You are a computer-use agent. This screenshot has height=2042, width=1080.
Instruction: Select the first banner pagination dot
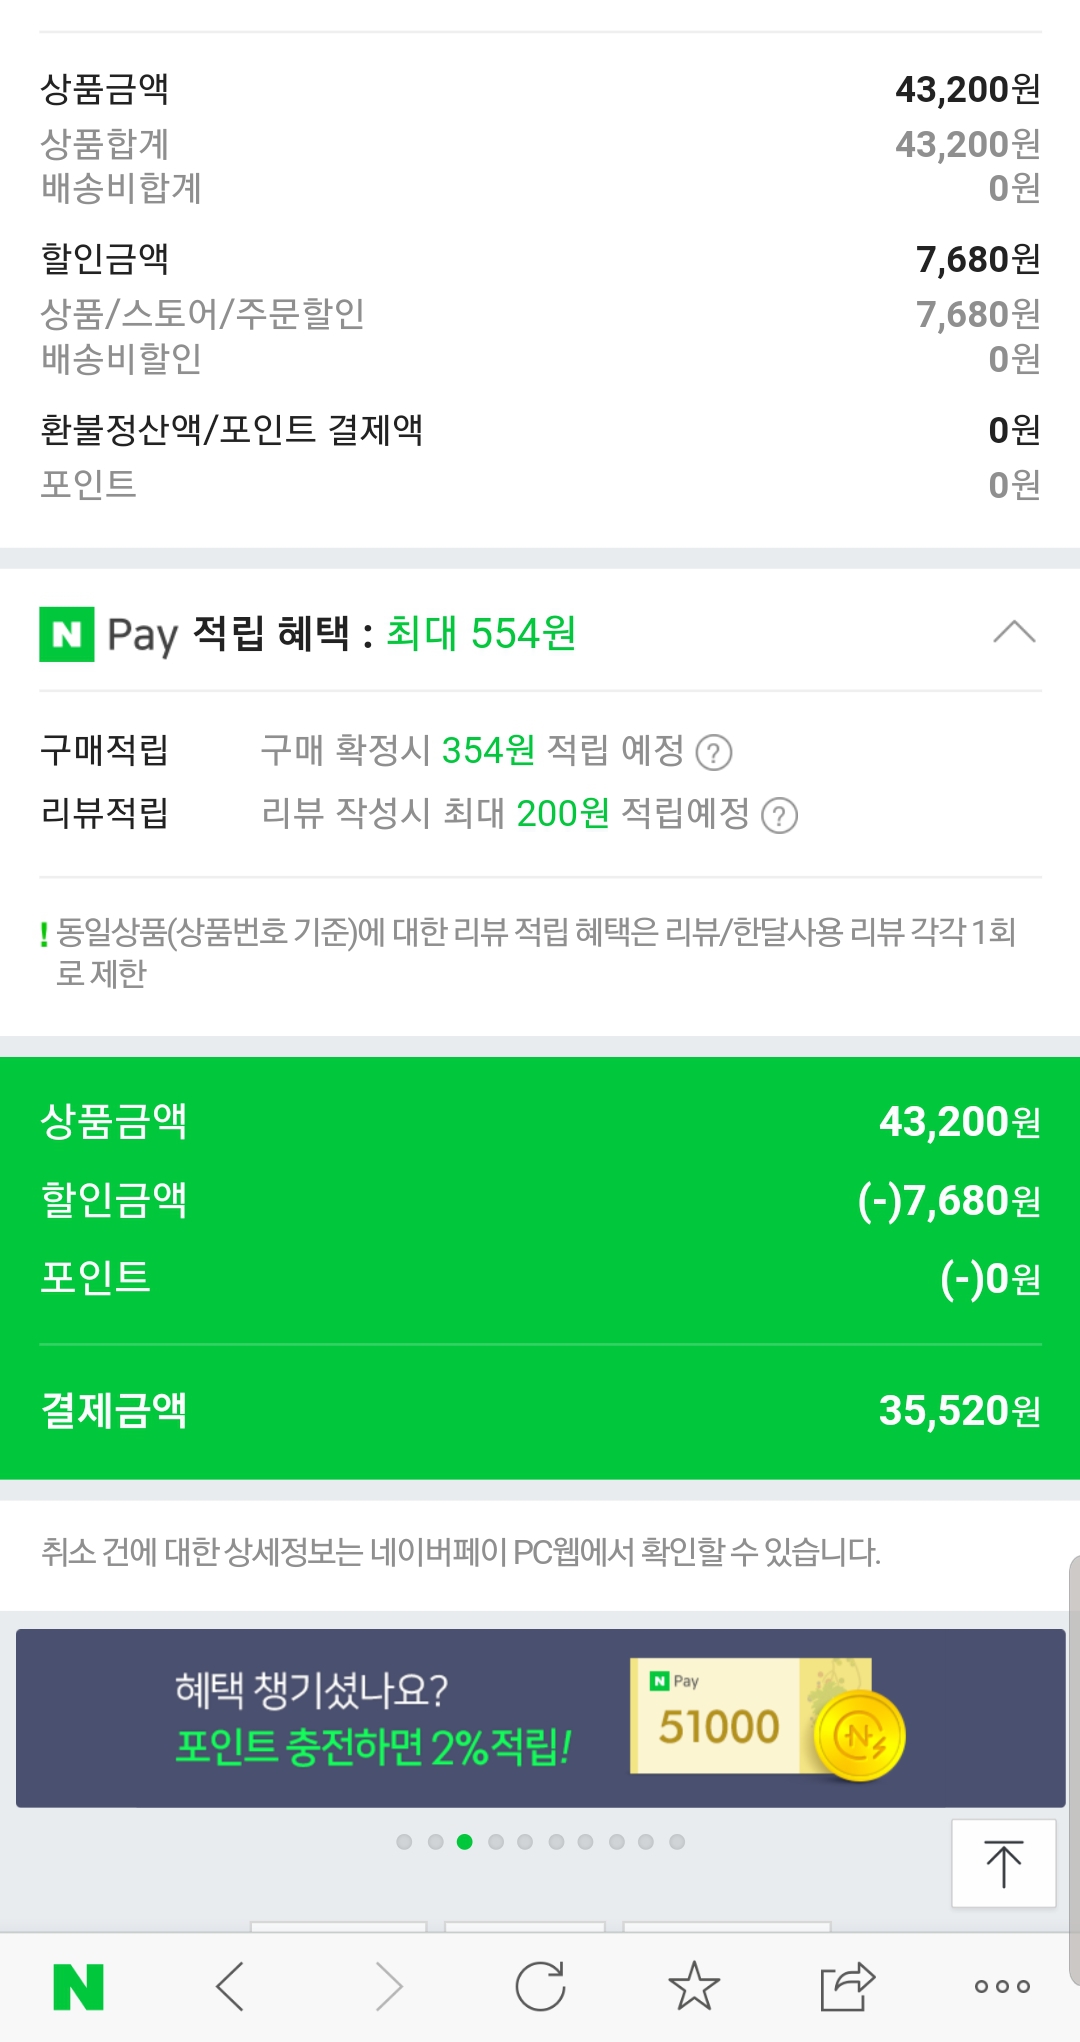[404, 1842]
